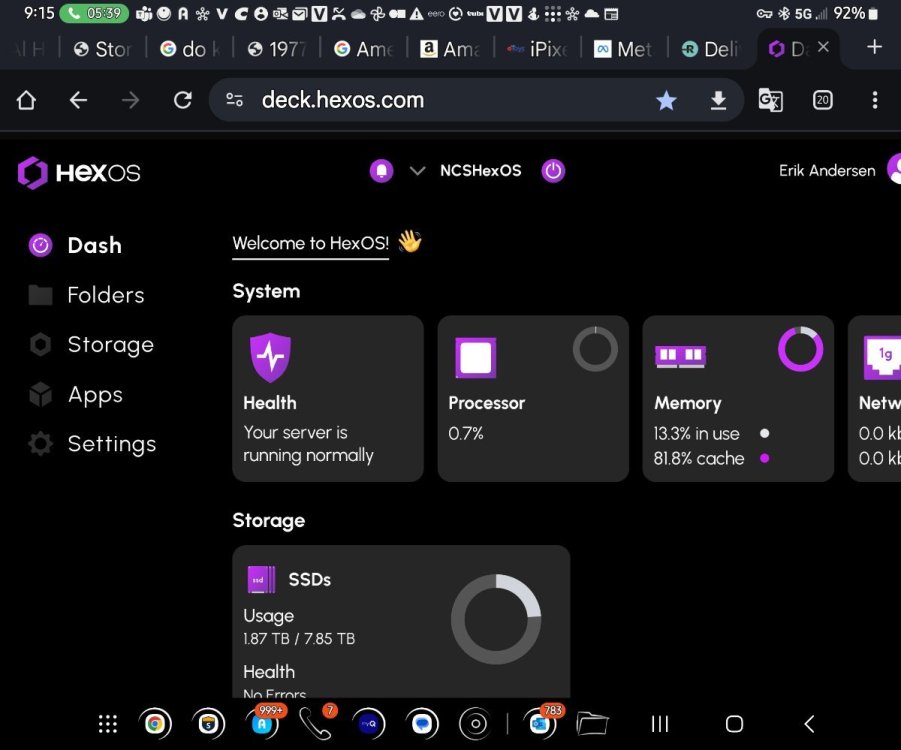
Task: Open Erik Andersen profile avatar
Action: click(893, 170)
